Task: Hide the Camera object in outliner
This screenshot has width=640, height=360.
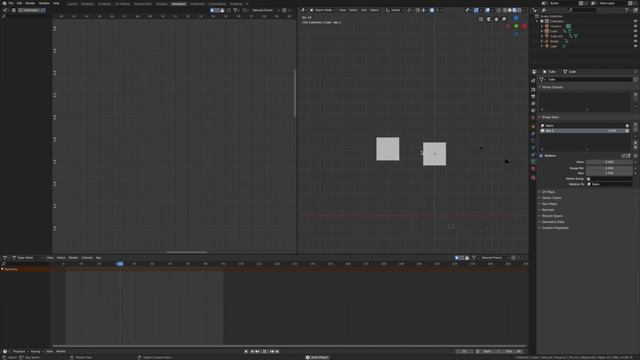Action: click(x=636, y=26)
